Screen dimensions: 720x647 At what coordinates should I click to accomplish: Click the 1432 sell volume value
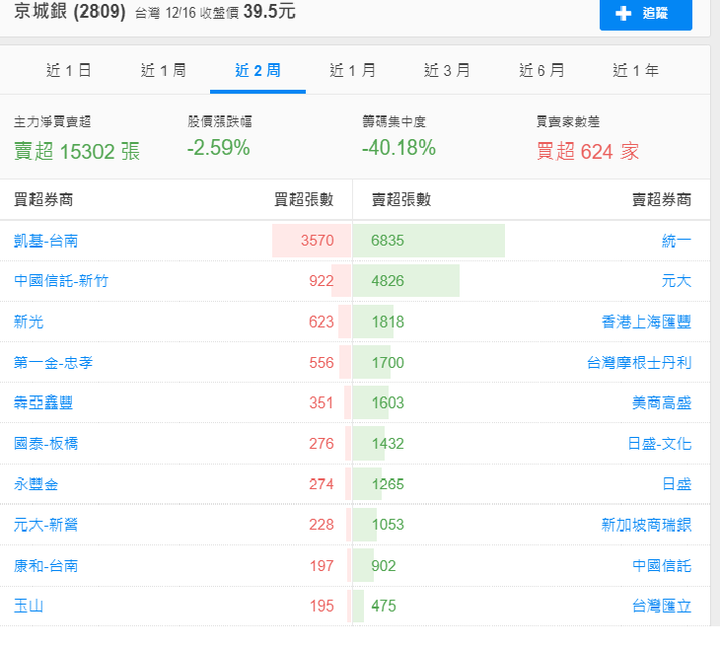[388, 444]
